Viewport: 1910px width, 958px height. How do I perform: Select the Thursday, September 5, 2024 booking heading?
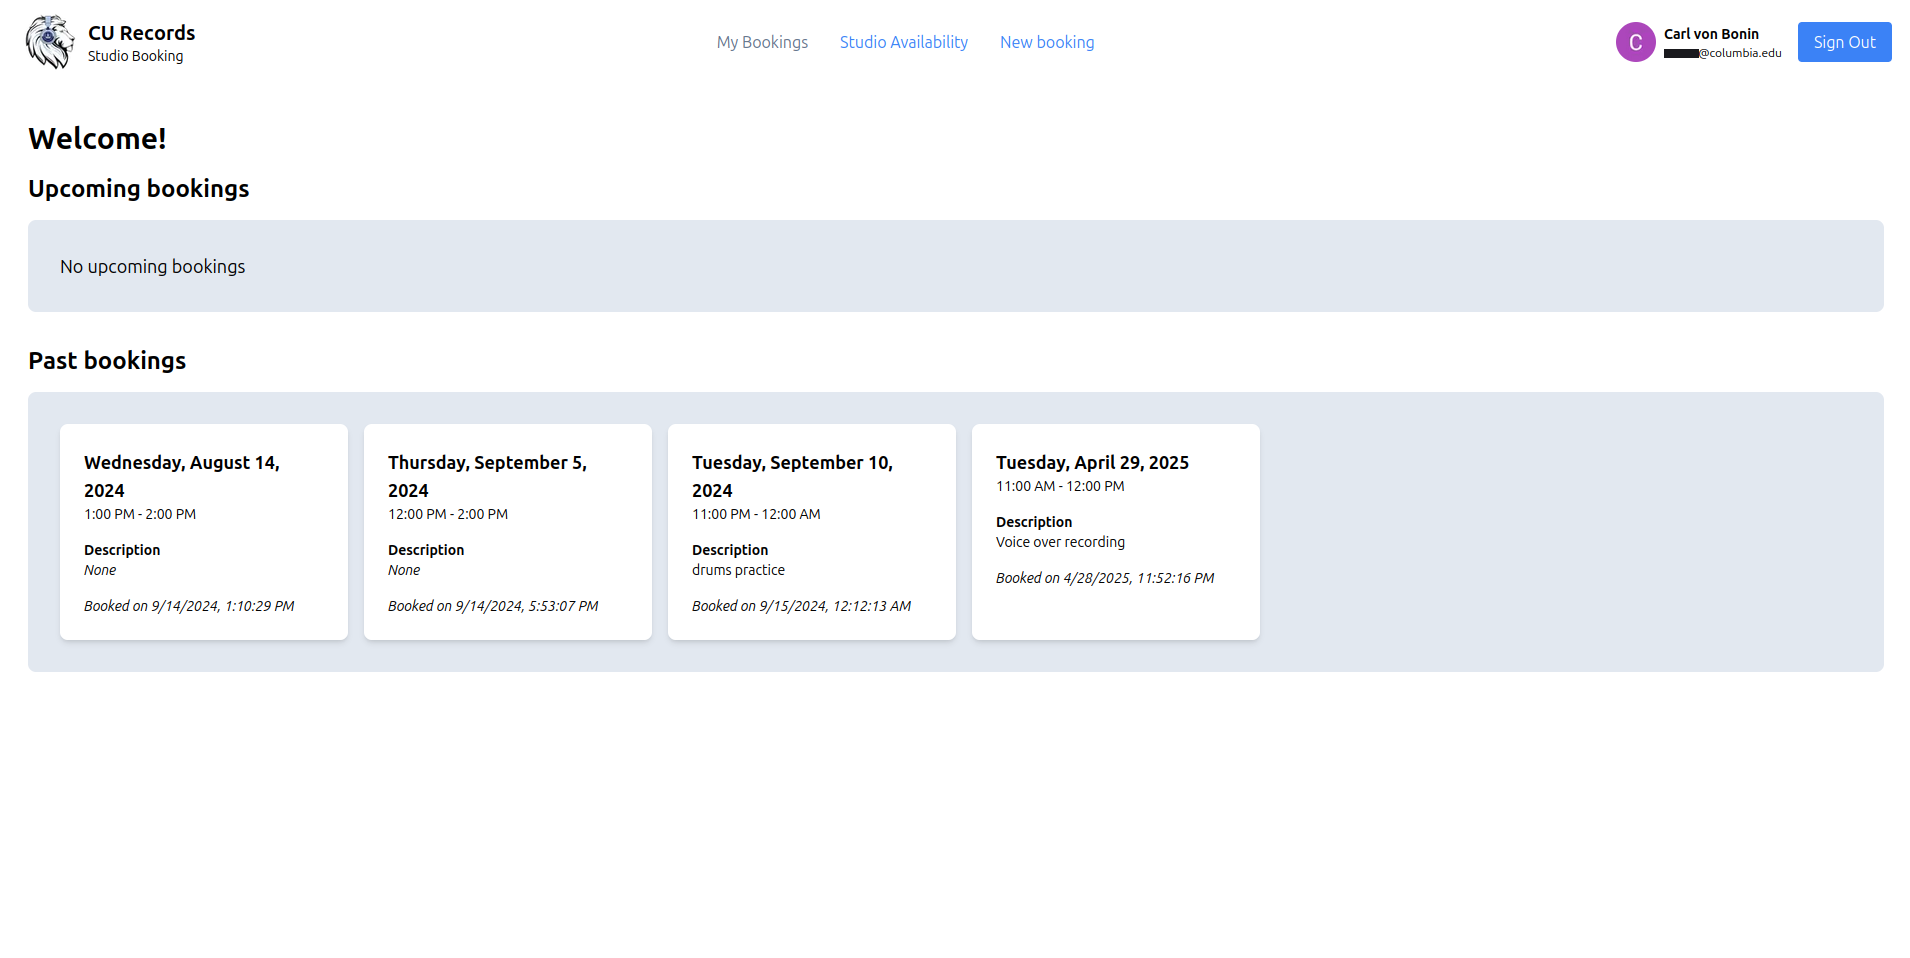(x=487, y=476)
